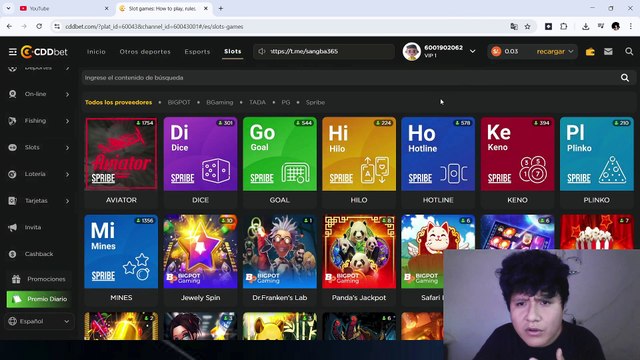The width and height of the screenshot is (640, 360).
Task: Filter by Todos los proveedores
Action: tap(118, 102)
